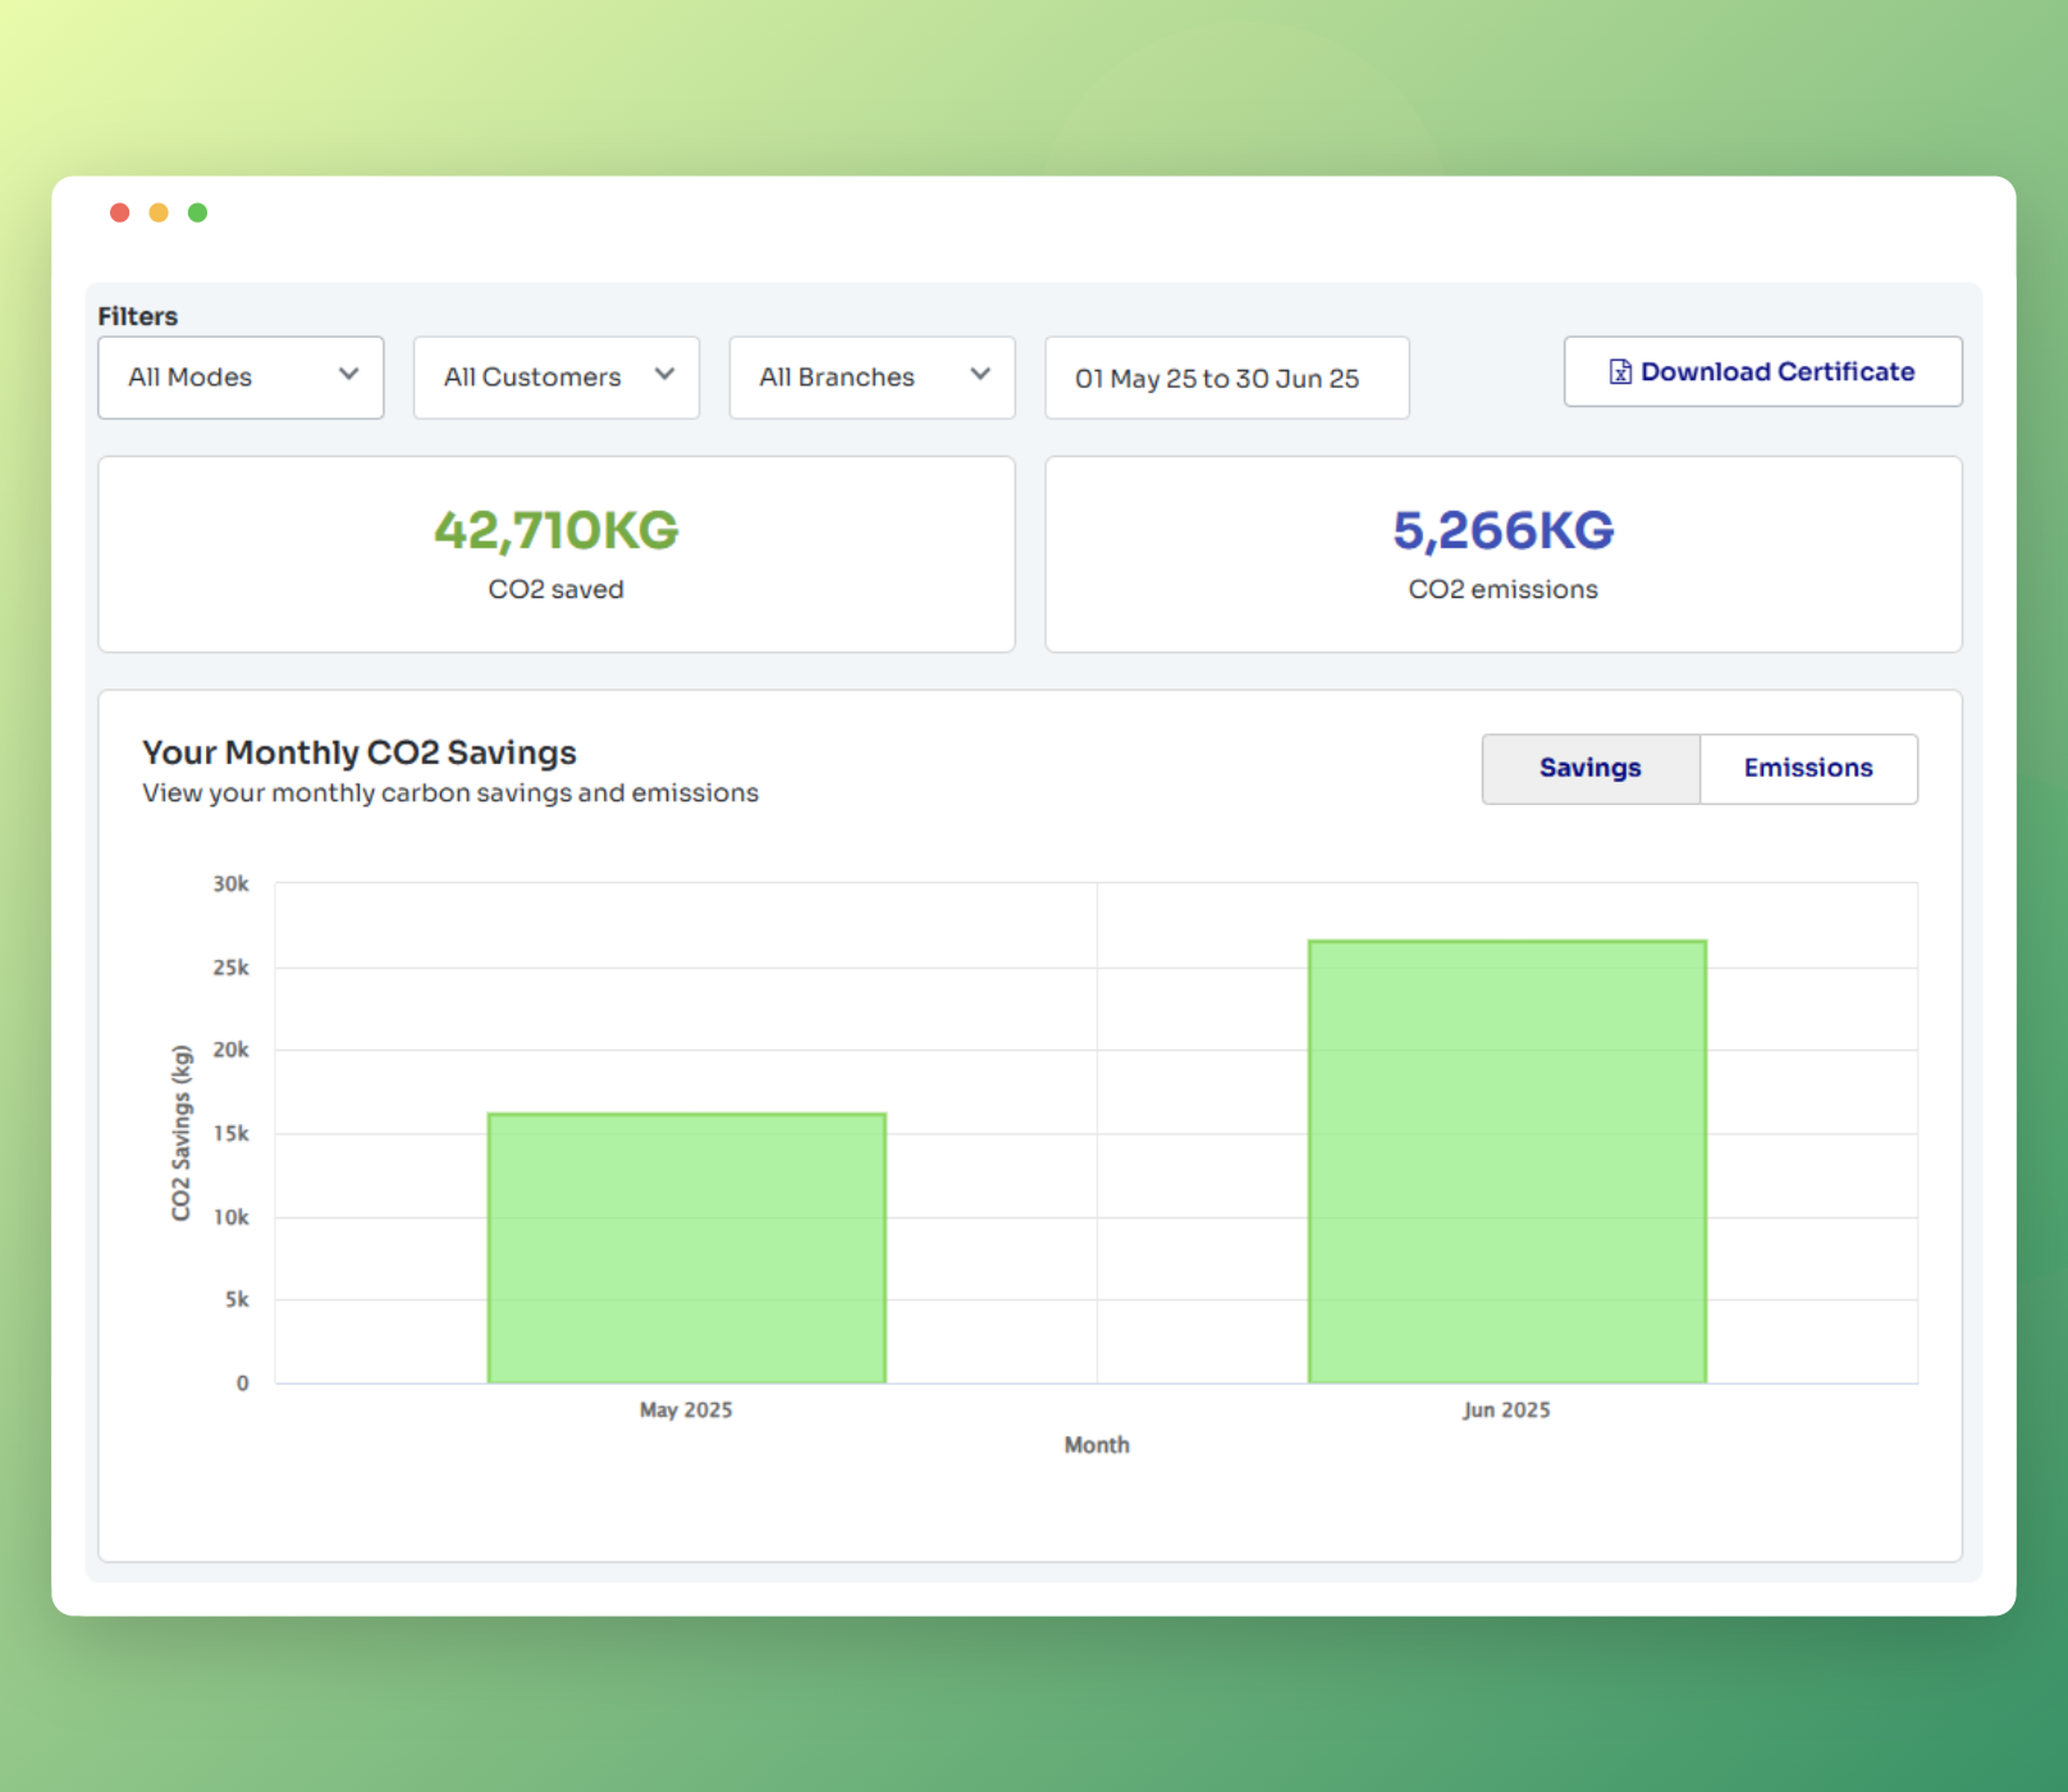Screen dimensions: 2068x1792
Task: Expand the All Customers filter
Action: (556, 378)
